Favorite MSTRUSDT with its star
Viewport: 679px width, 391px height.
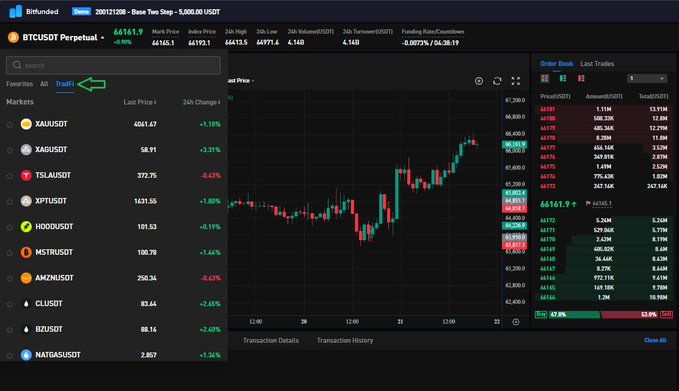tap(10, 253)
